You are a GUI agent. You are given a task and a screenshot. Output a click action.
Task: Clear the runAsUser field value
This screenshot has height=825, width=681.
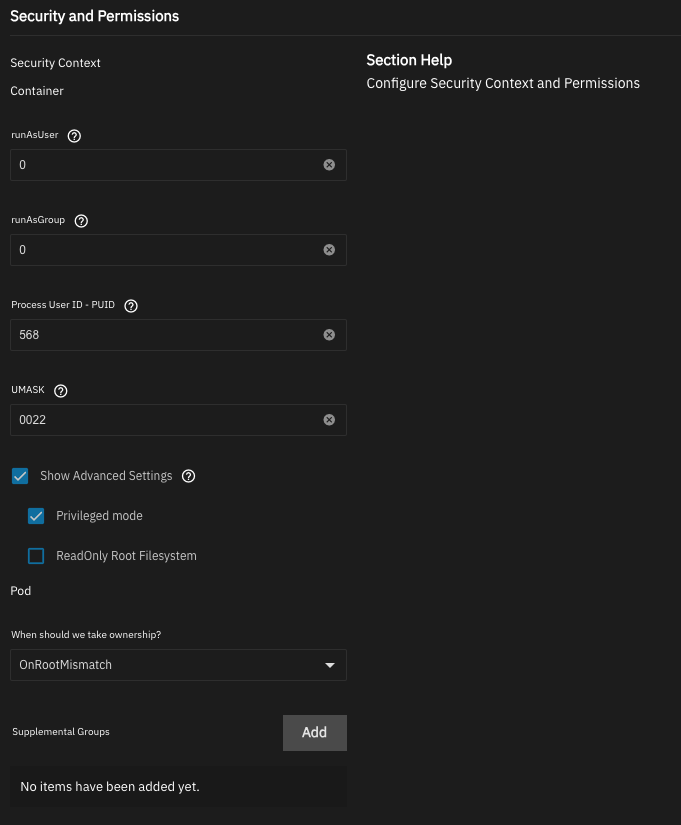pyautogui.click(x=329, y=165)
